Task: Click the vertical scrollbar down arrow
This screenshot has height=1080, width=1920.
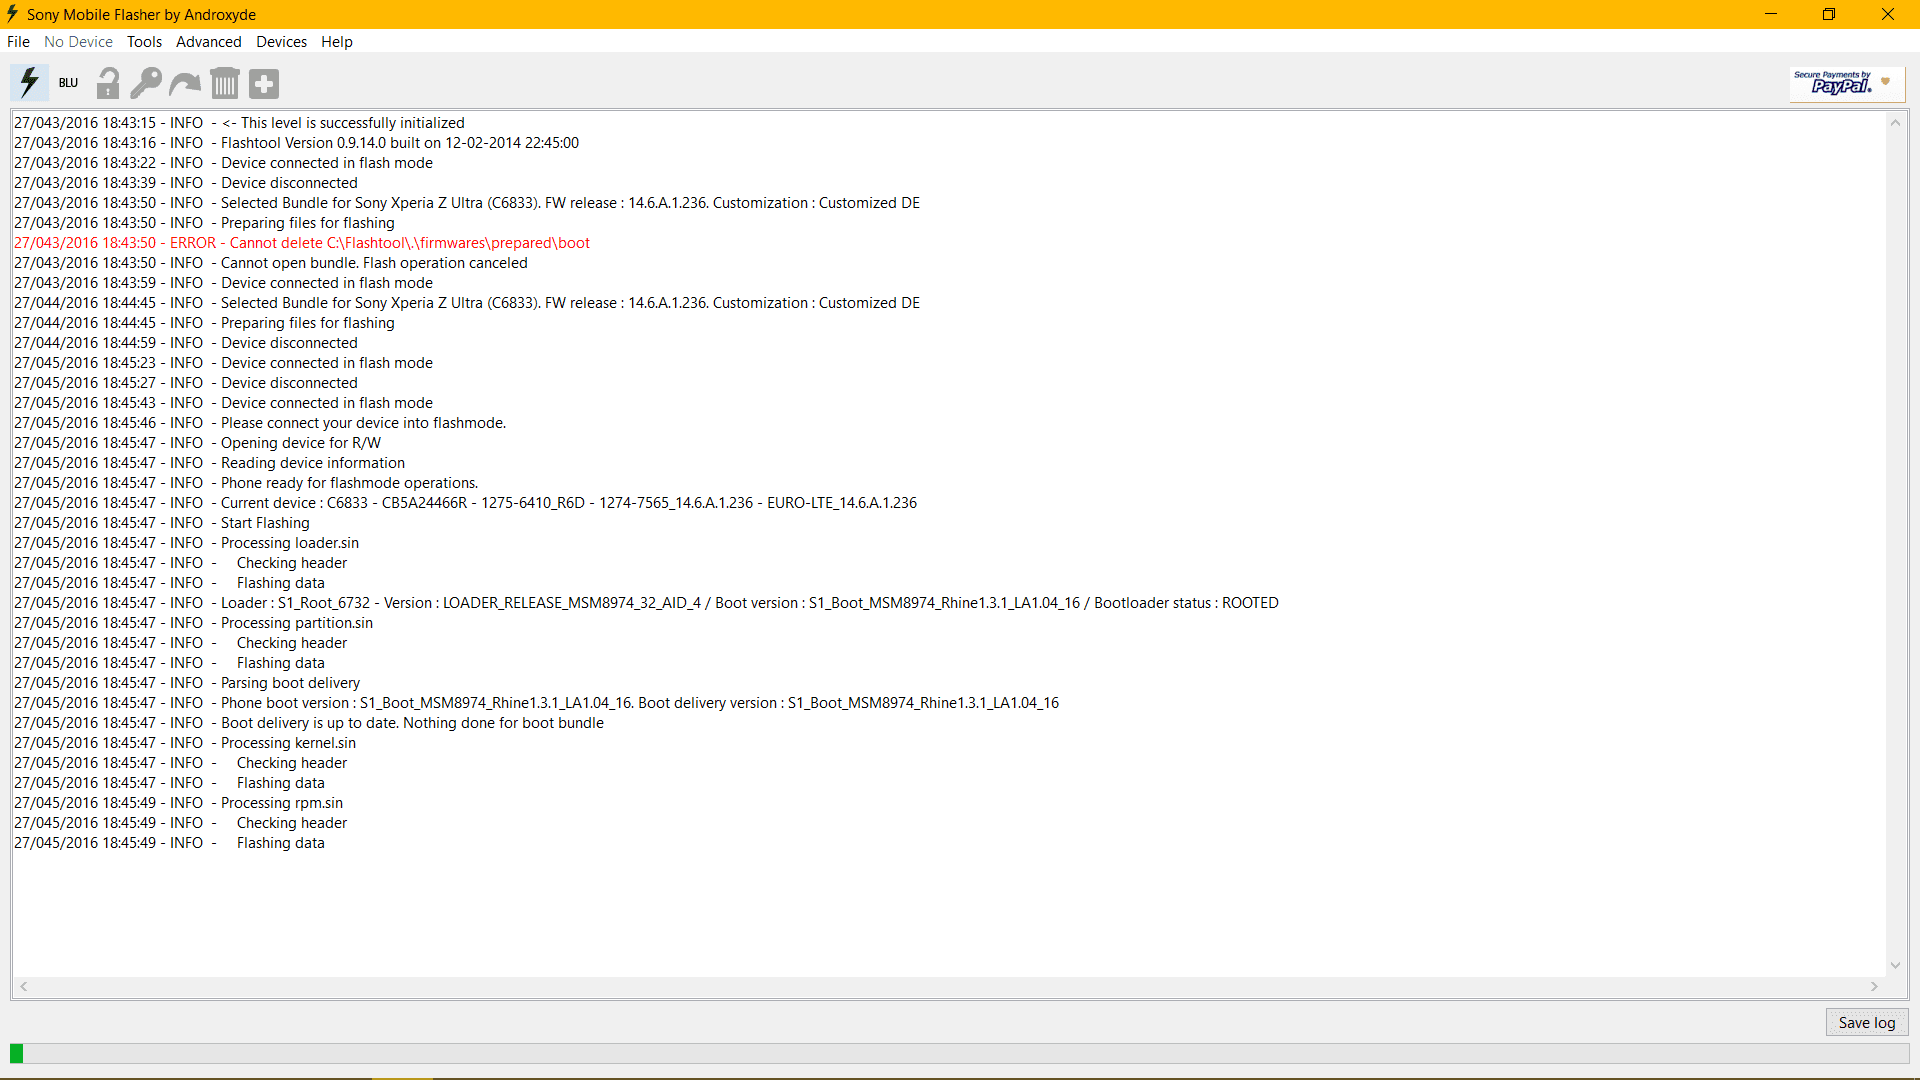Action: (x=1895, y=966)
